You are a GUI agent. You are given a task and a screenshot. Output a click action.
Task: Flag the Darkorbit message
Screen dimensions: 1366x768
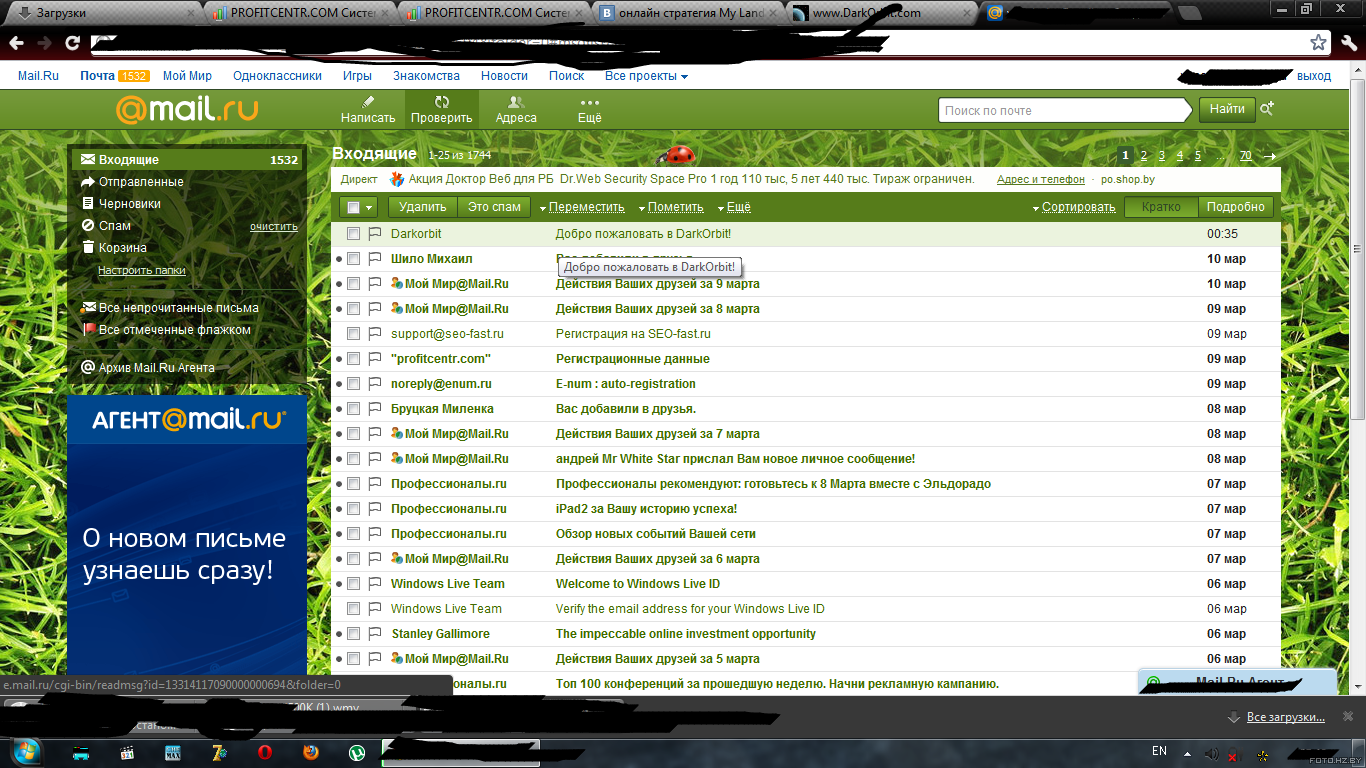click(x=375, y=234)
